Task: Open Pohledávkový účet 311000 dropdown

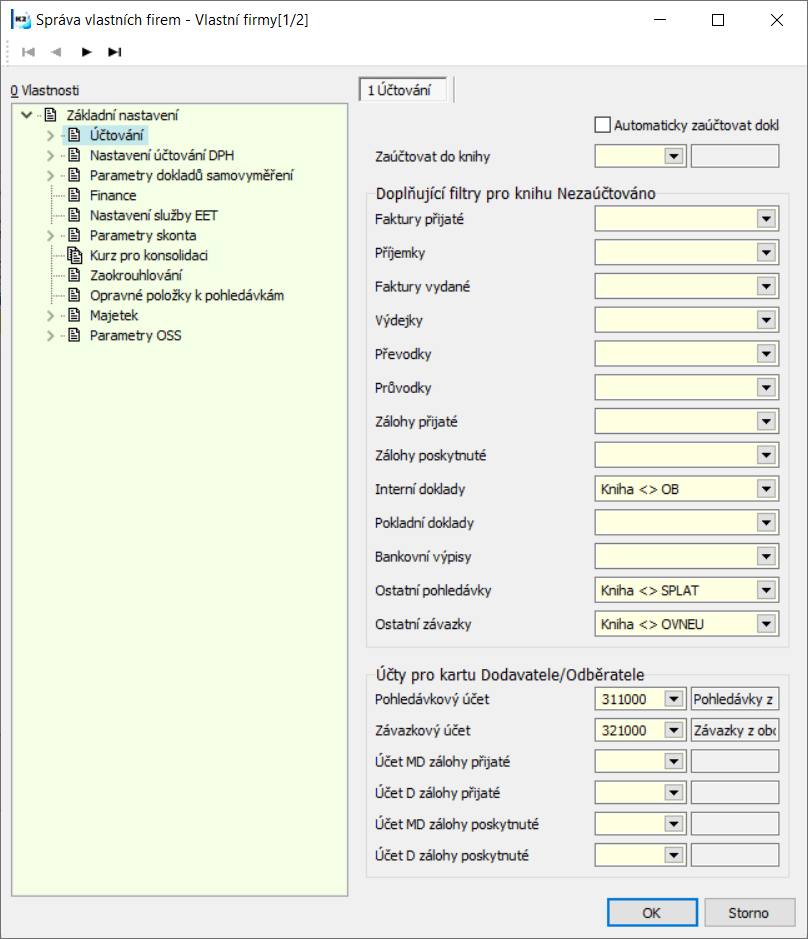Action: (x=674, y=699)
